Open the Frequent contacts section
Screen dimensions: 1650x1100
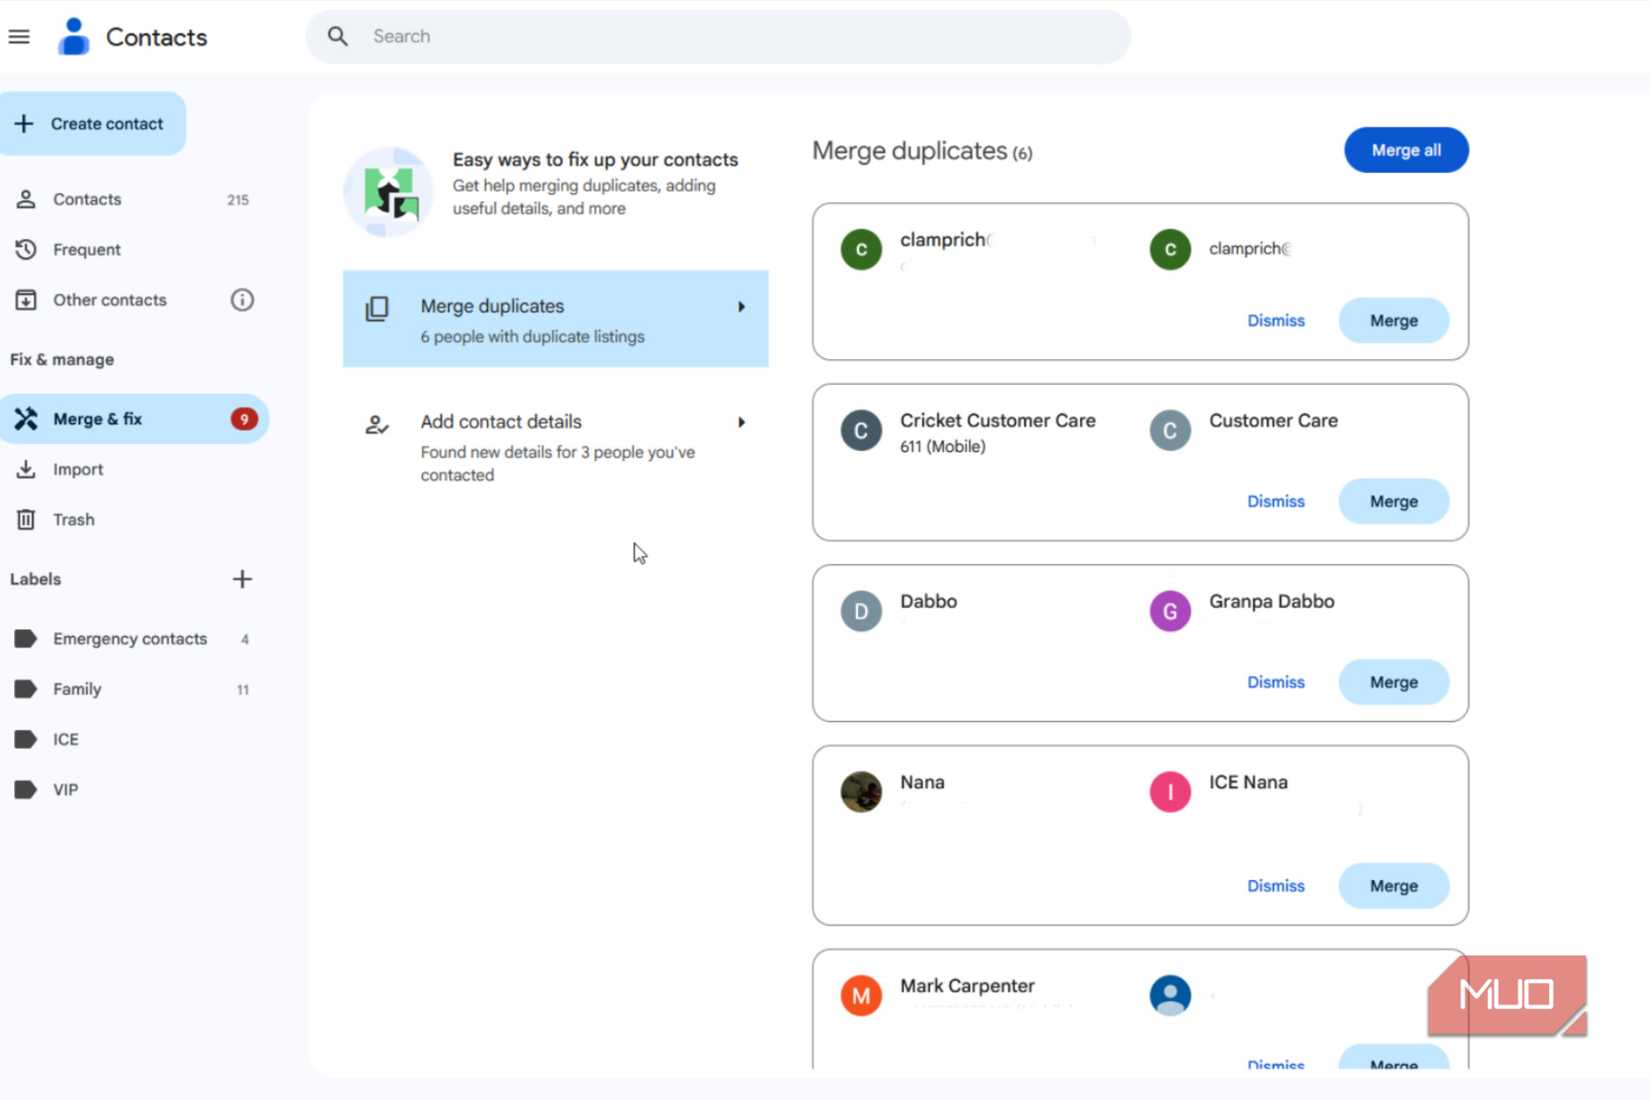pos(134,249)
